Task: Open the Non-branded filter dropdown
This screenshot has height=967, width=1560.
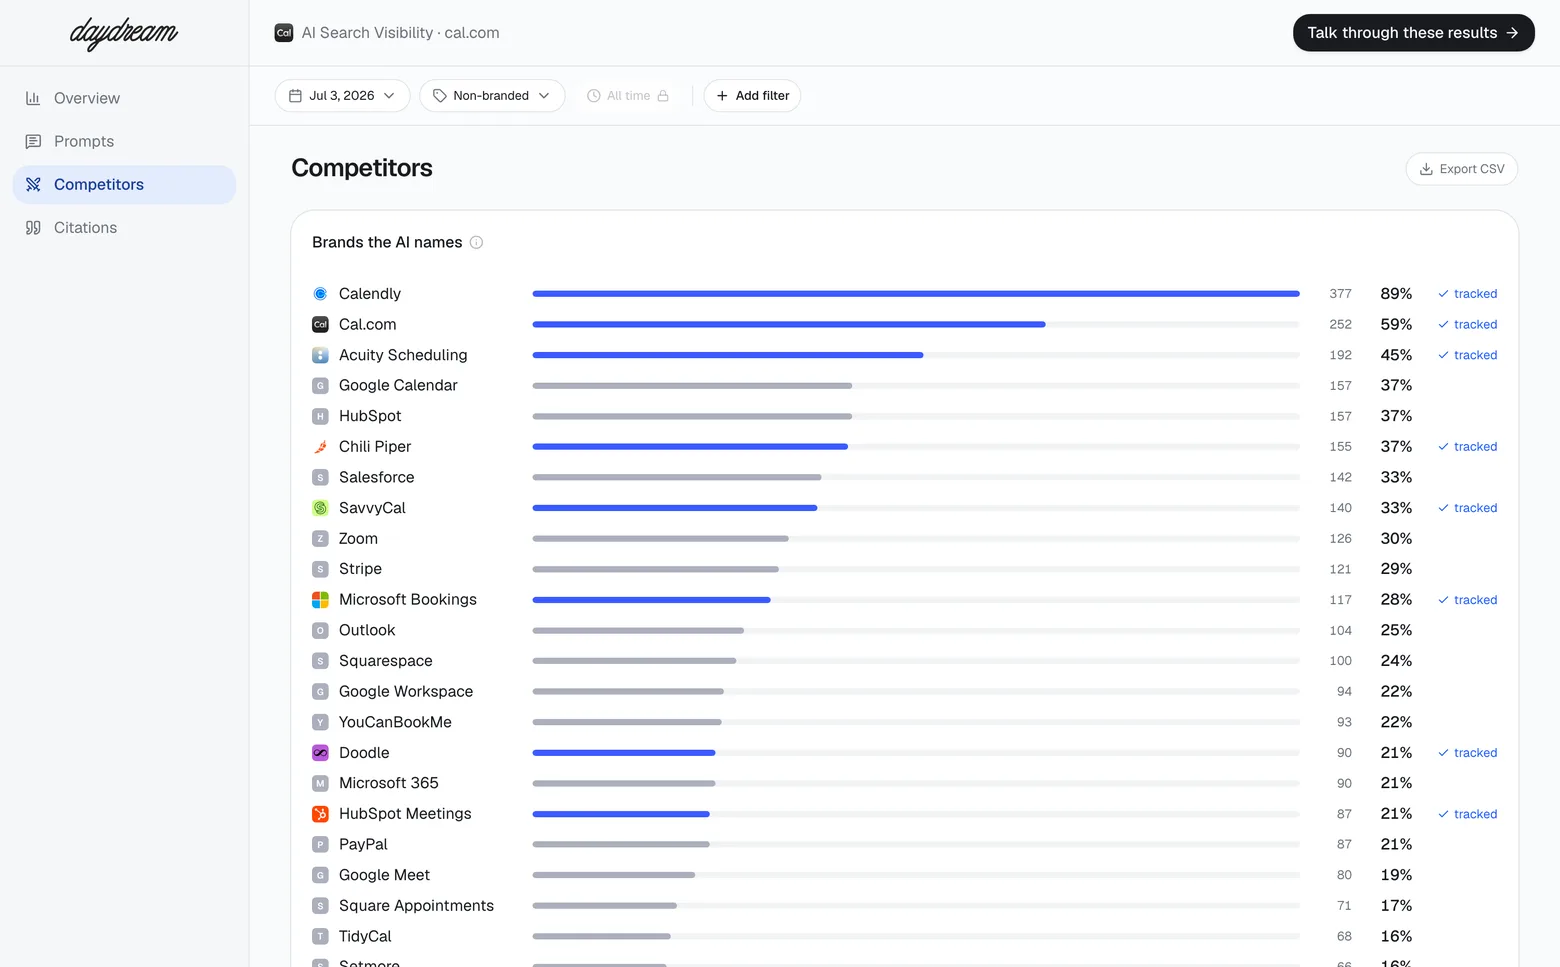Action: click(x=492, y=96)
